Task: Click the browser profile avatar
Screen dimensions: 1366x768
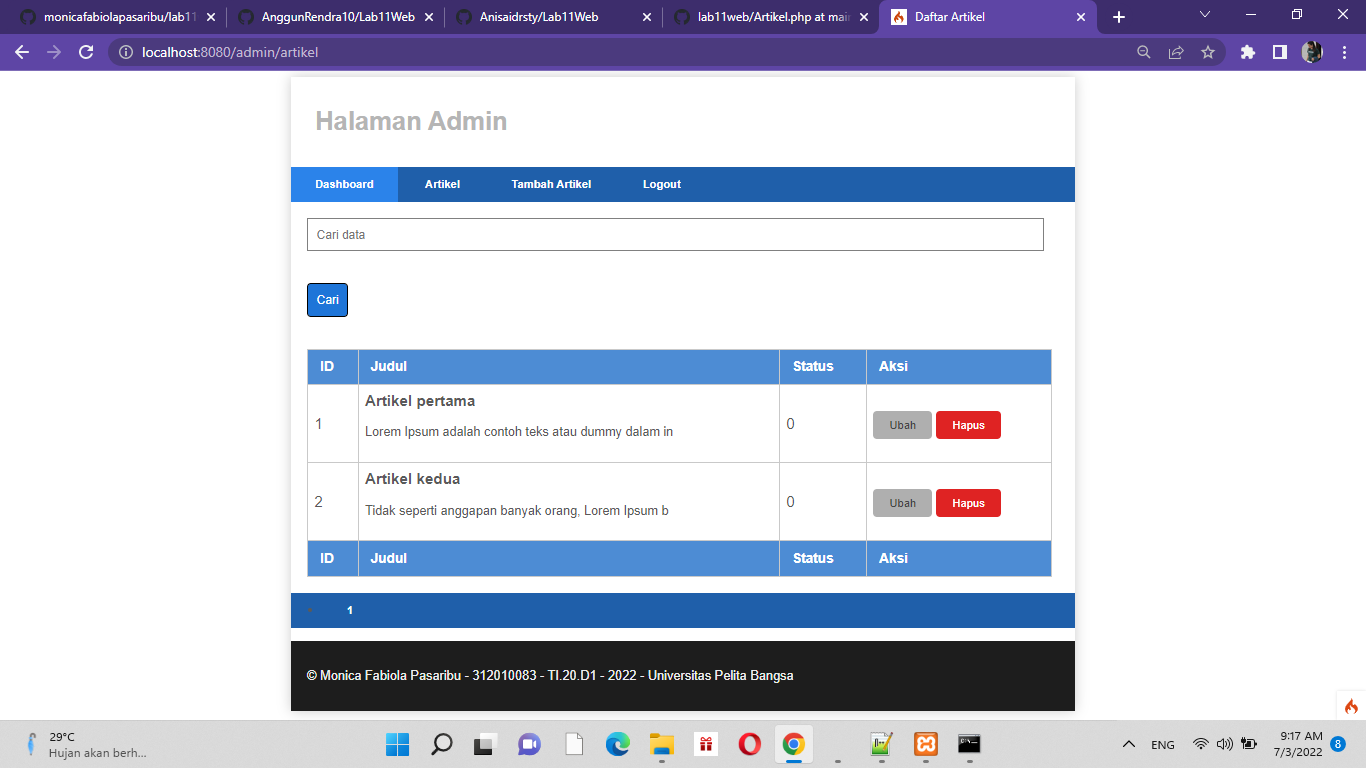Action: [x=1311, y=52]
